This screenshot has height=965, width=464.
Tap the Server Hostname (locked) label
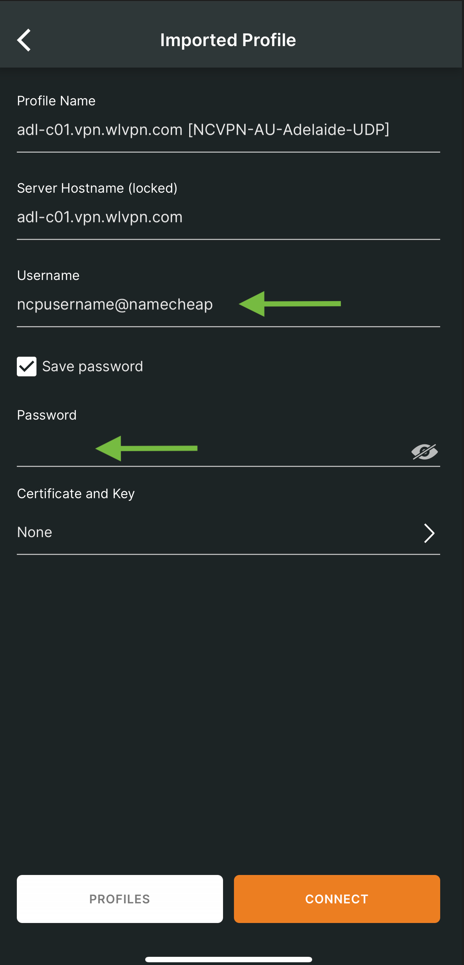[x=97, y=188]
